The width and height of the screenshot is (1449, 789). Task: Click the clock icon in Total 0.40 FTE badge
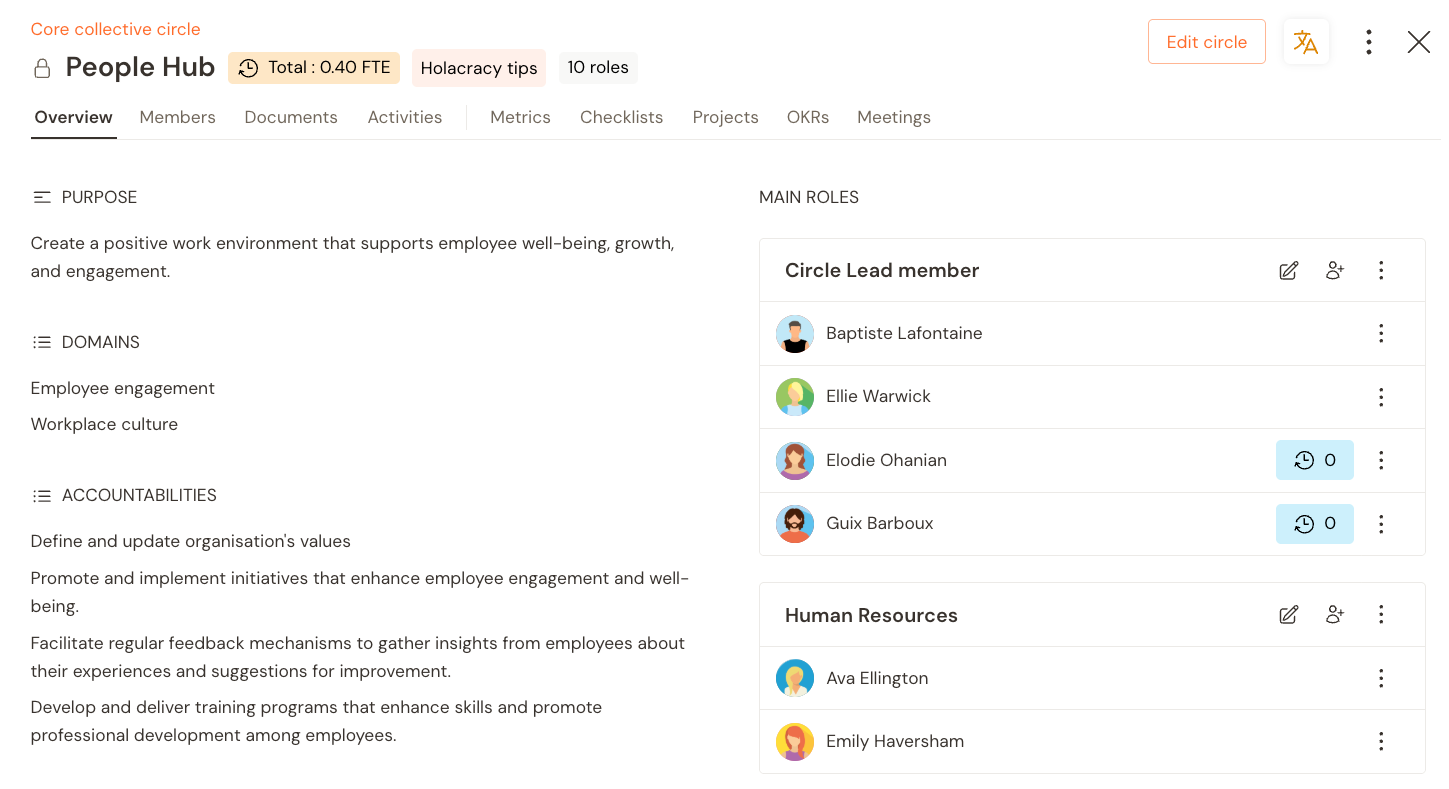click(x=248, y=67)
